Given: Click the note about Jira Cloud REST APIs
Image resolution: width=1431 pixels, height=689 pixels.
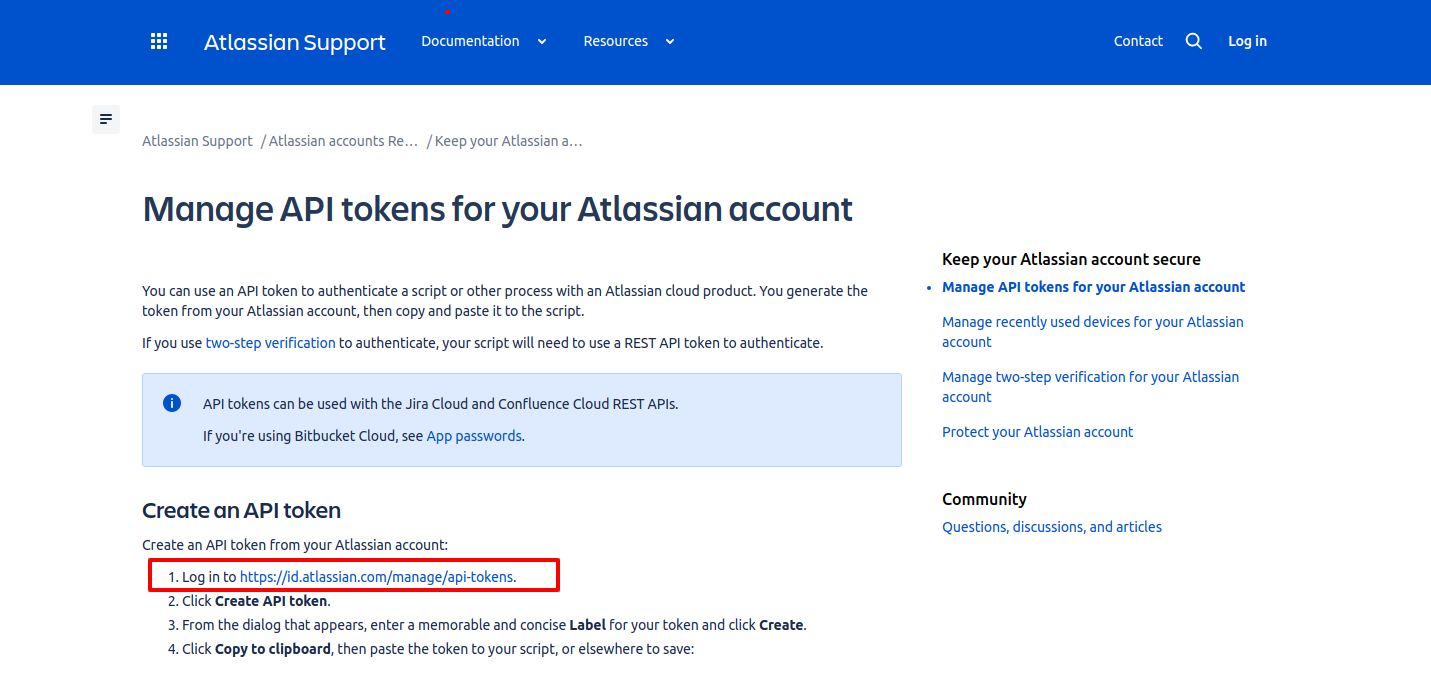Looking at the screenshot, I should (440, 404).
